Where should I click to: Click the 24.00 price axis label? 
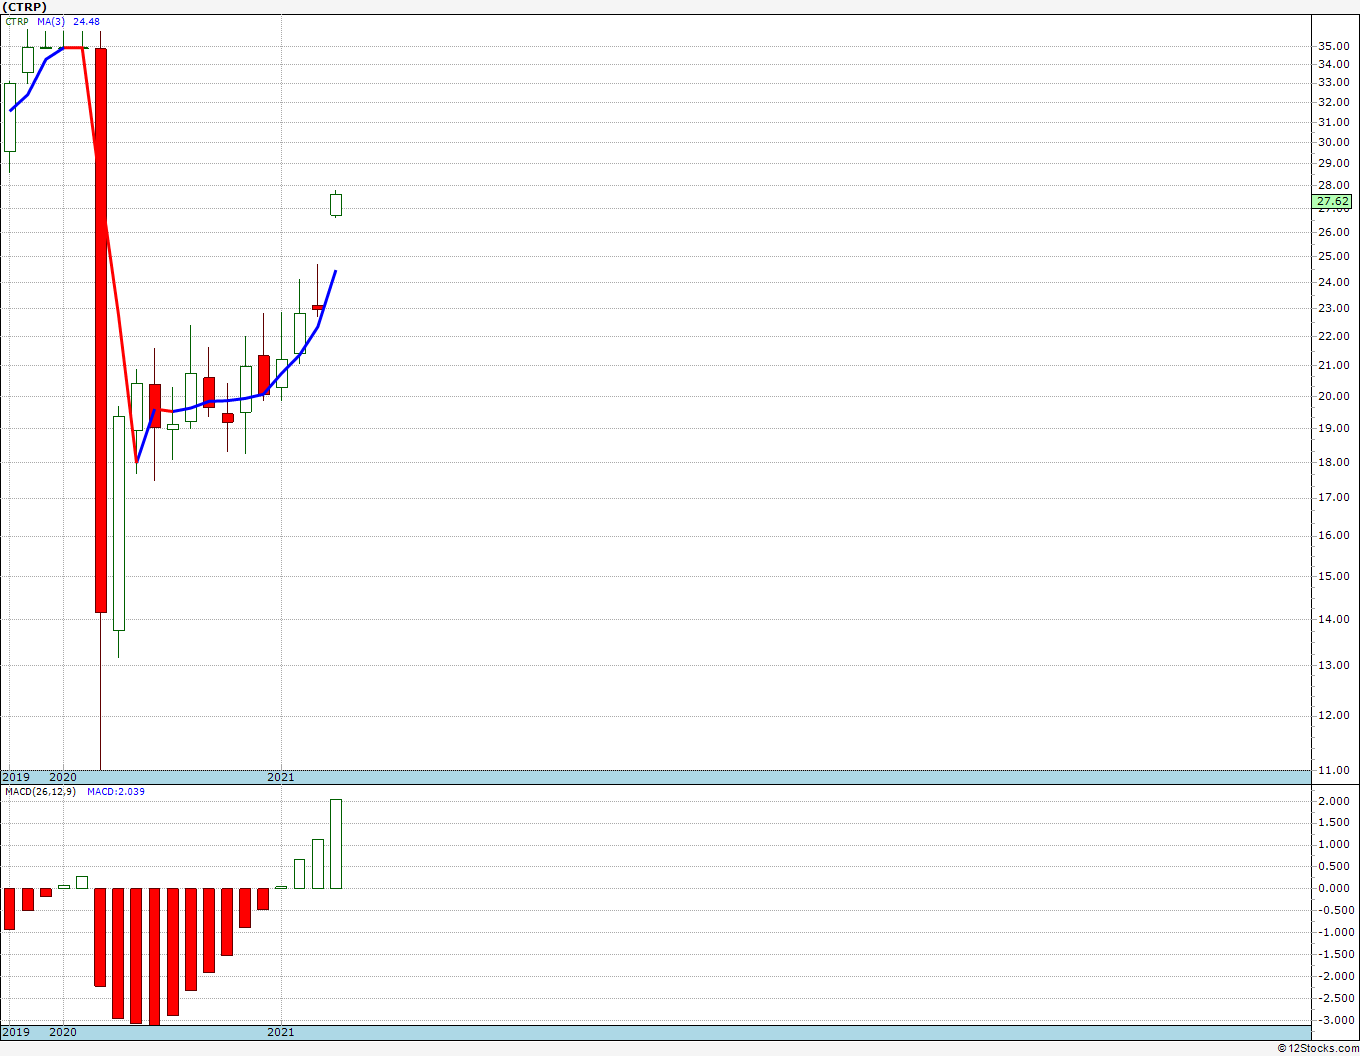click(1333, 282)
